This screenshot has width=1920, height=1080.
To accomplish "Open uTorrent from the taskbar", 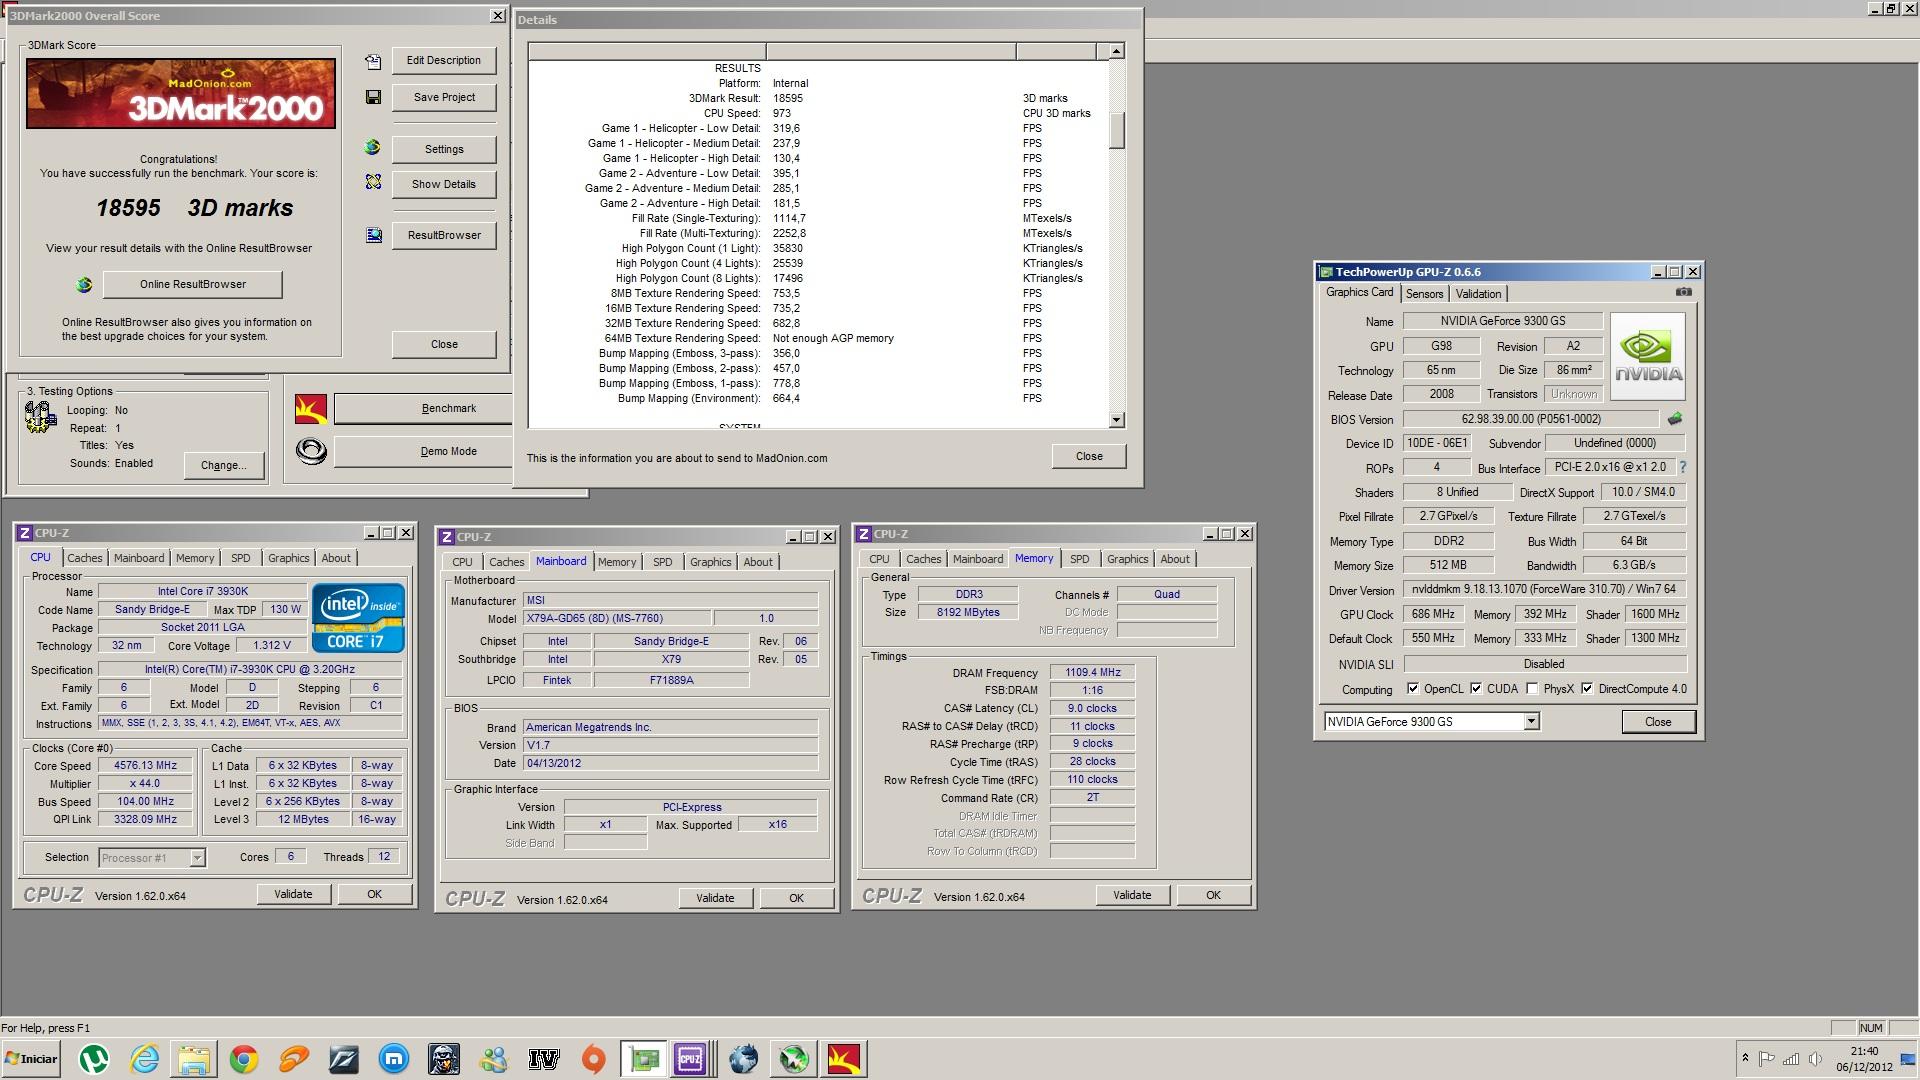I will tap(94, 1059).
